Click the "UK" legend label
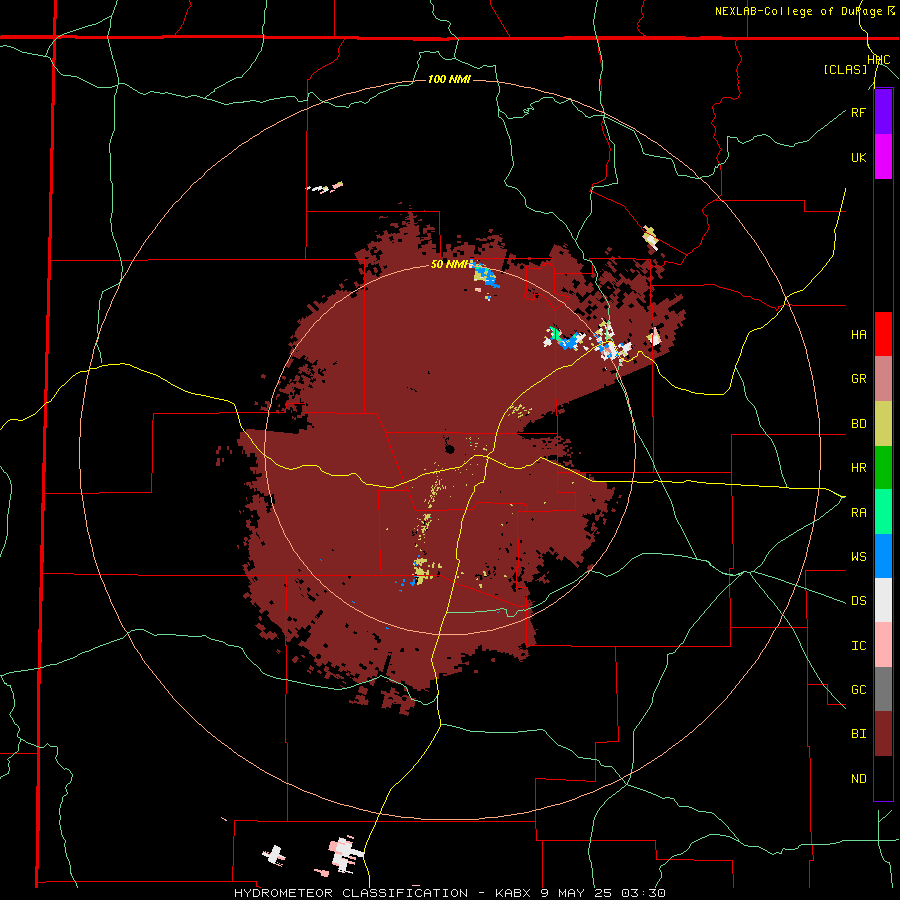900x900 pixels. 858,157
